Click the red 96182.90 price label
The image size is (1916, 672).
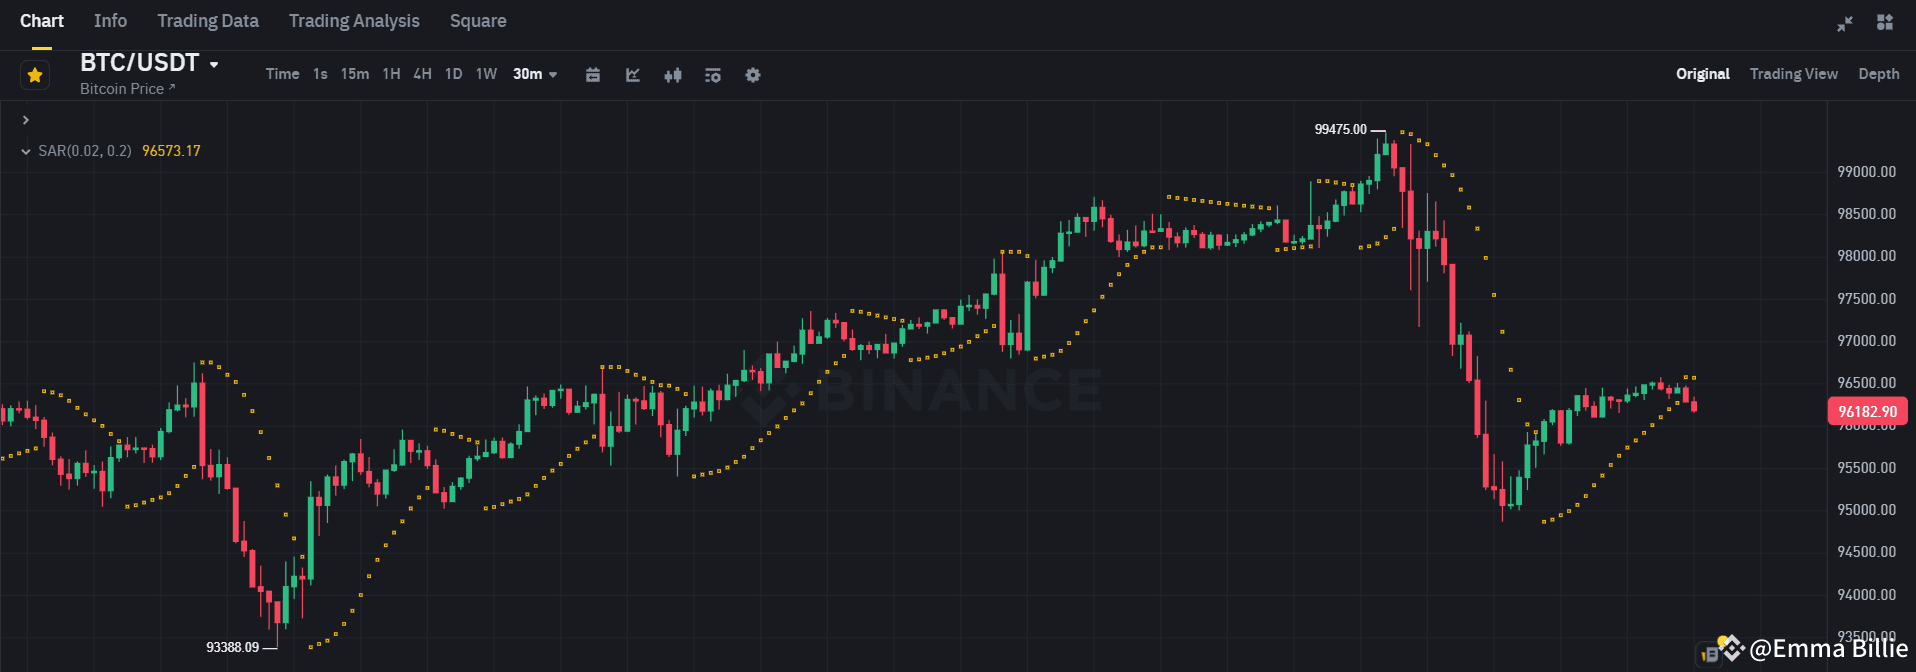pyautogui.click(x=1866, y=411)
